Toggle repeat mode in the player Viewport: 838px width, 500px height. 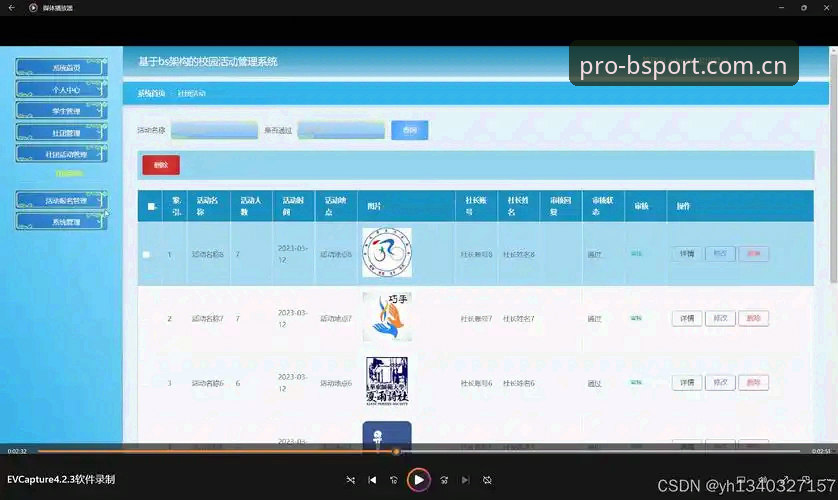[487, 480]
